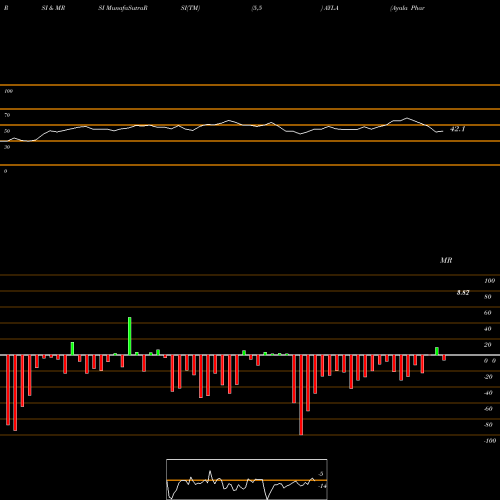This screenshot has width=500, height=500.
Task: Click the last green bar near MR right edge
Action: [437, 351]
